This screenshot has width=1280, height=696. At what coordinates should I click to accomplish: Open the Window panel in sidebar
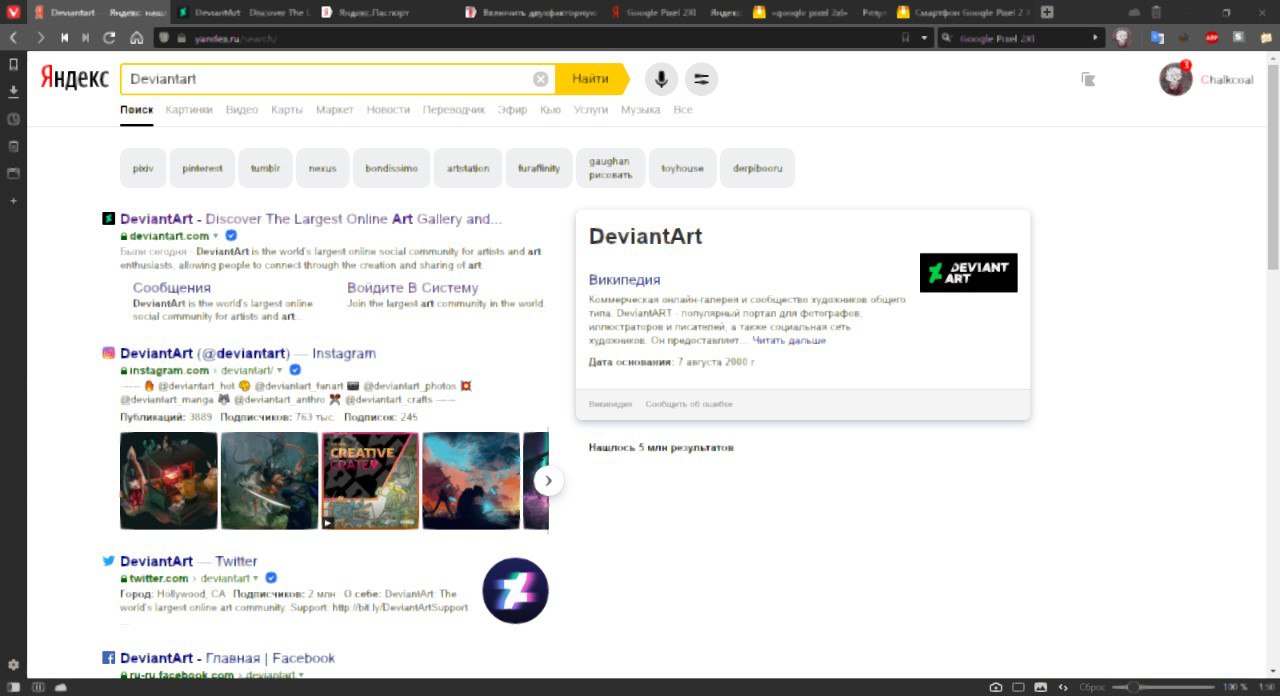pyautogui.click(x=13, y=173)
